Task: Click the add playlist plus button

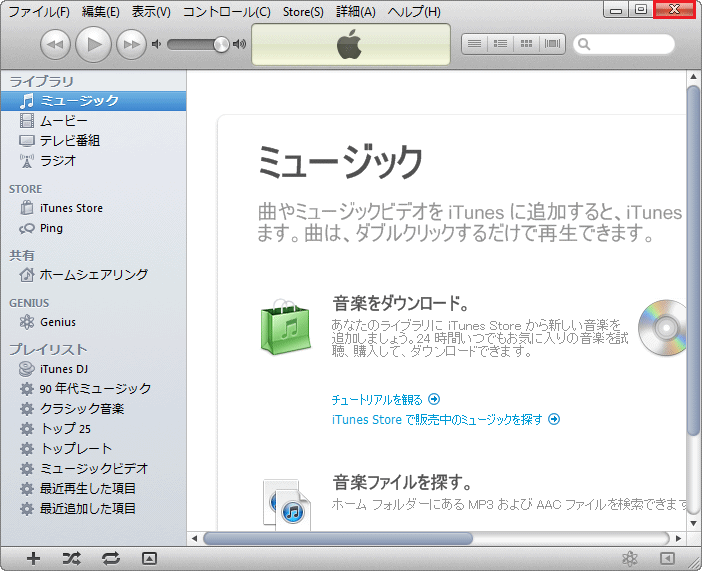Action: click(x=33, y=558)
